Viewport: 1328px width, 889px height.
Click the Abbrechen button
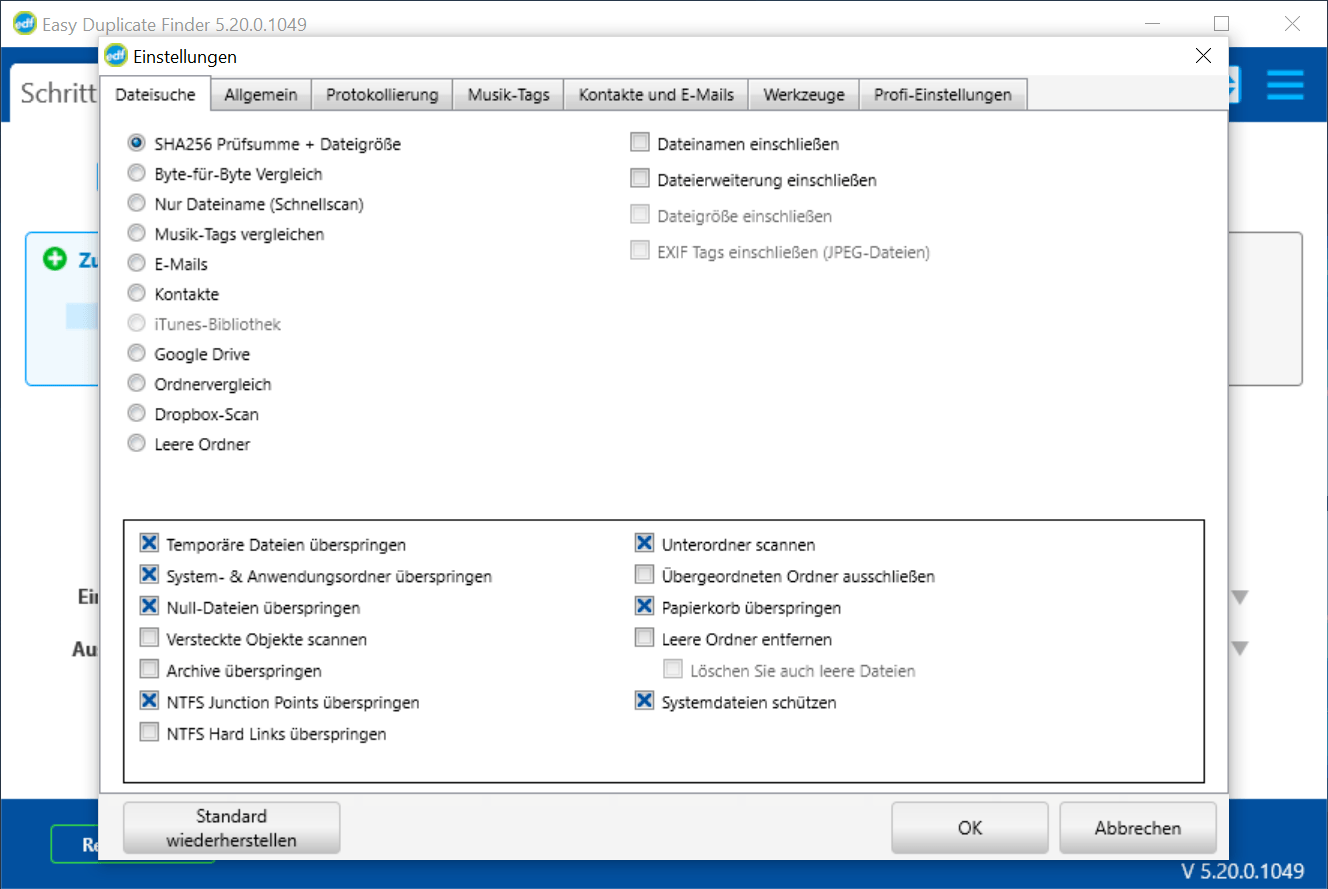(x=1138, y=828)
